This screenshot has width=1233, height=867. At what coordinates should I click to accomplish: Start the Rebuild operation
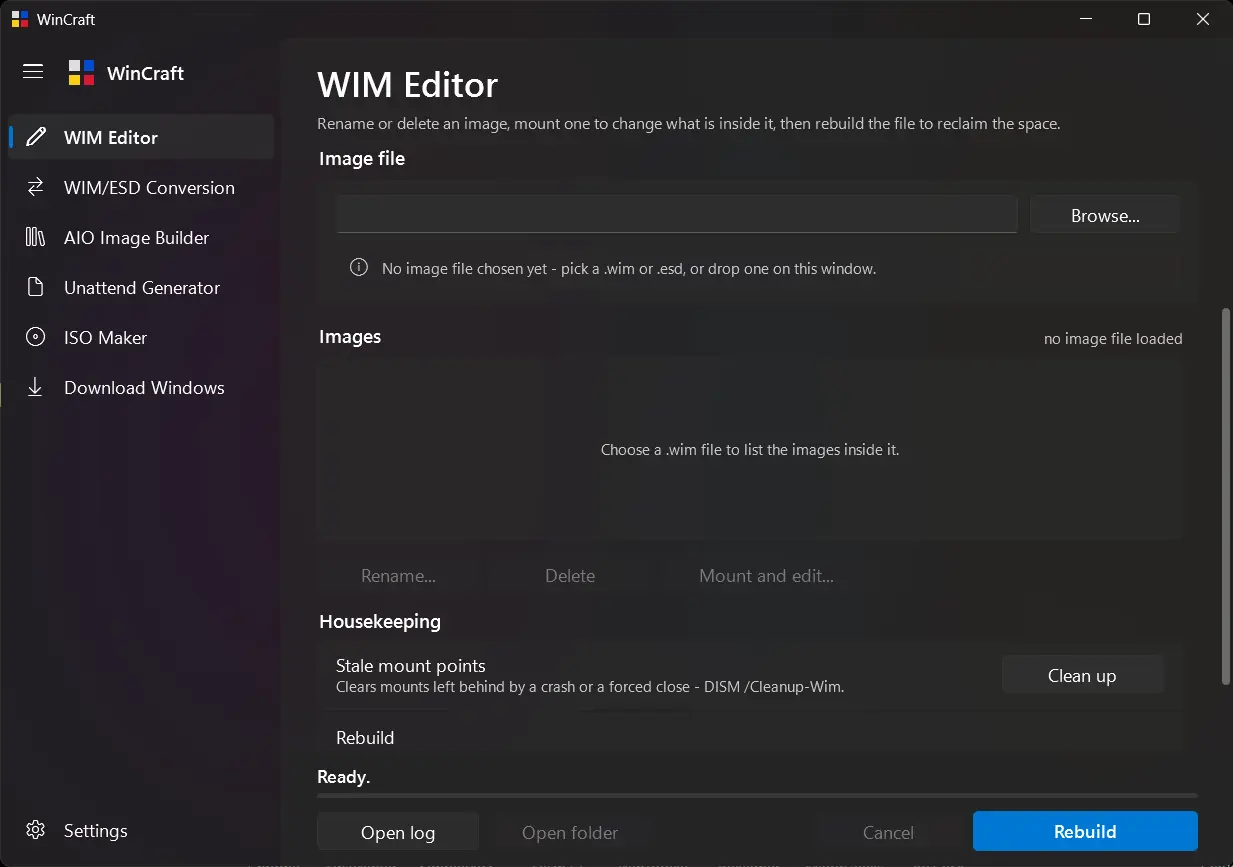1085,831
